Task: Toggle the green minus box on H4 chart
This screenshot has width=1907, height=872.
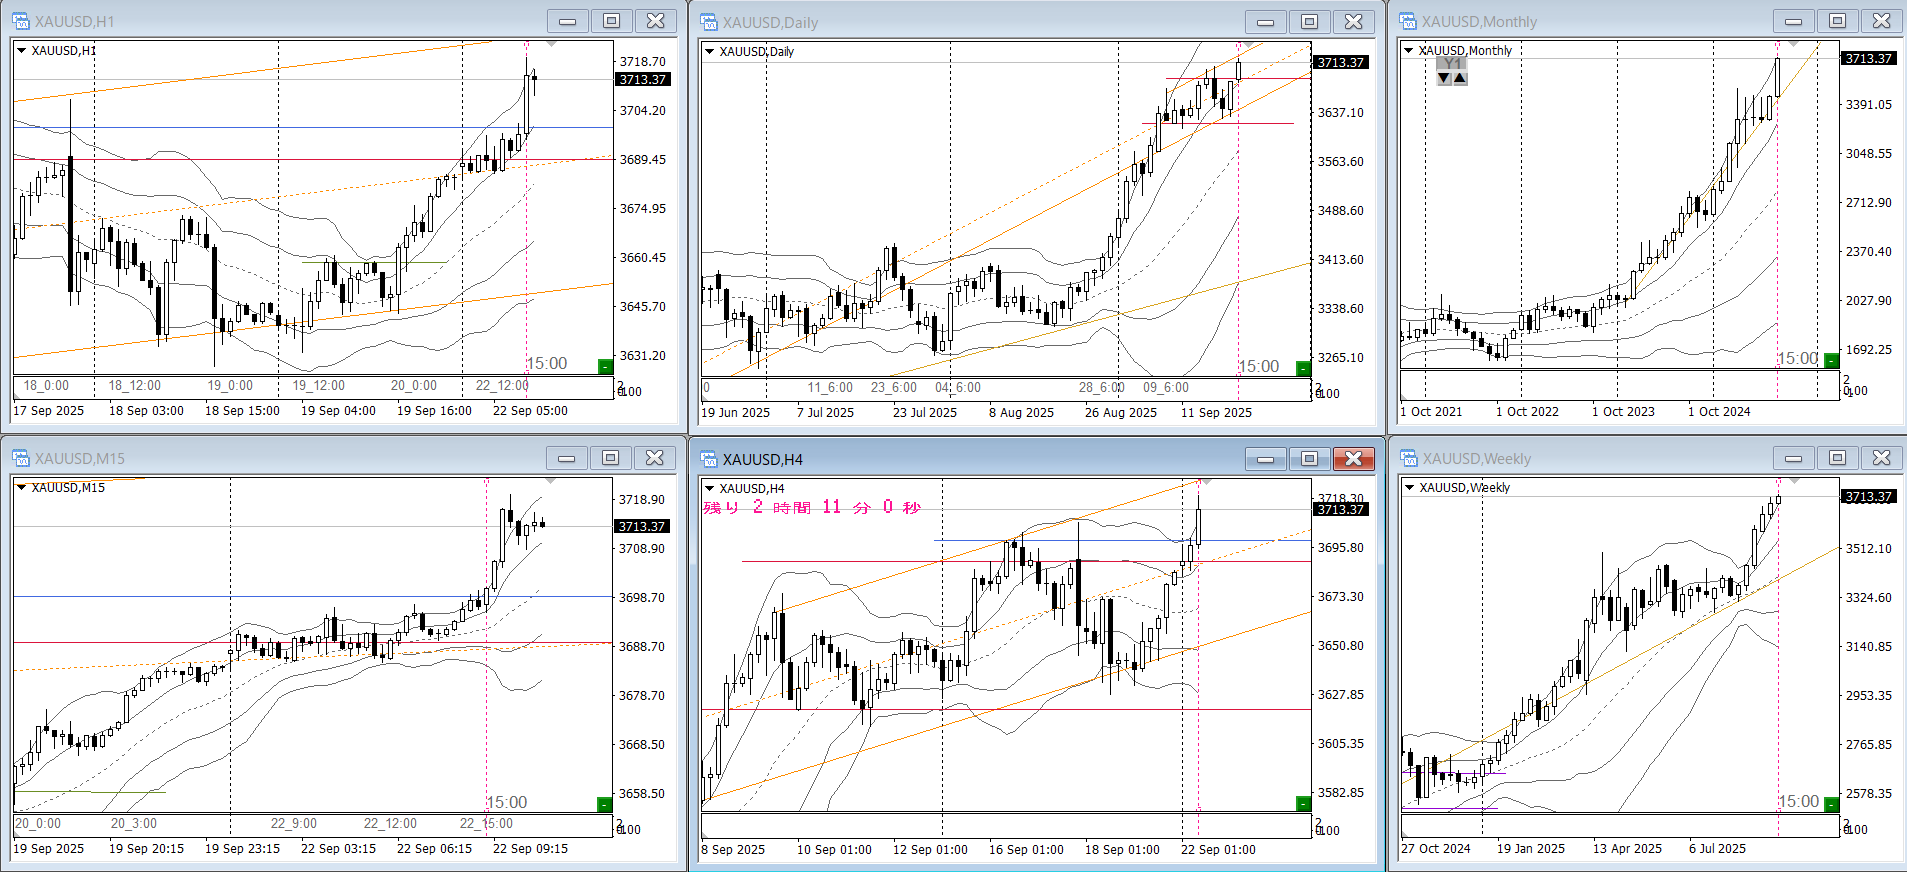Action: tap(1303, 804)
